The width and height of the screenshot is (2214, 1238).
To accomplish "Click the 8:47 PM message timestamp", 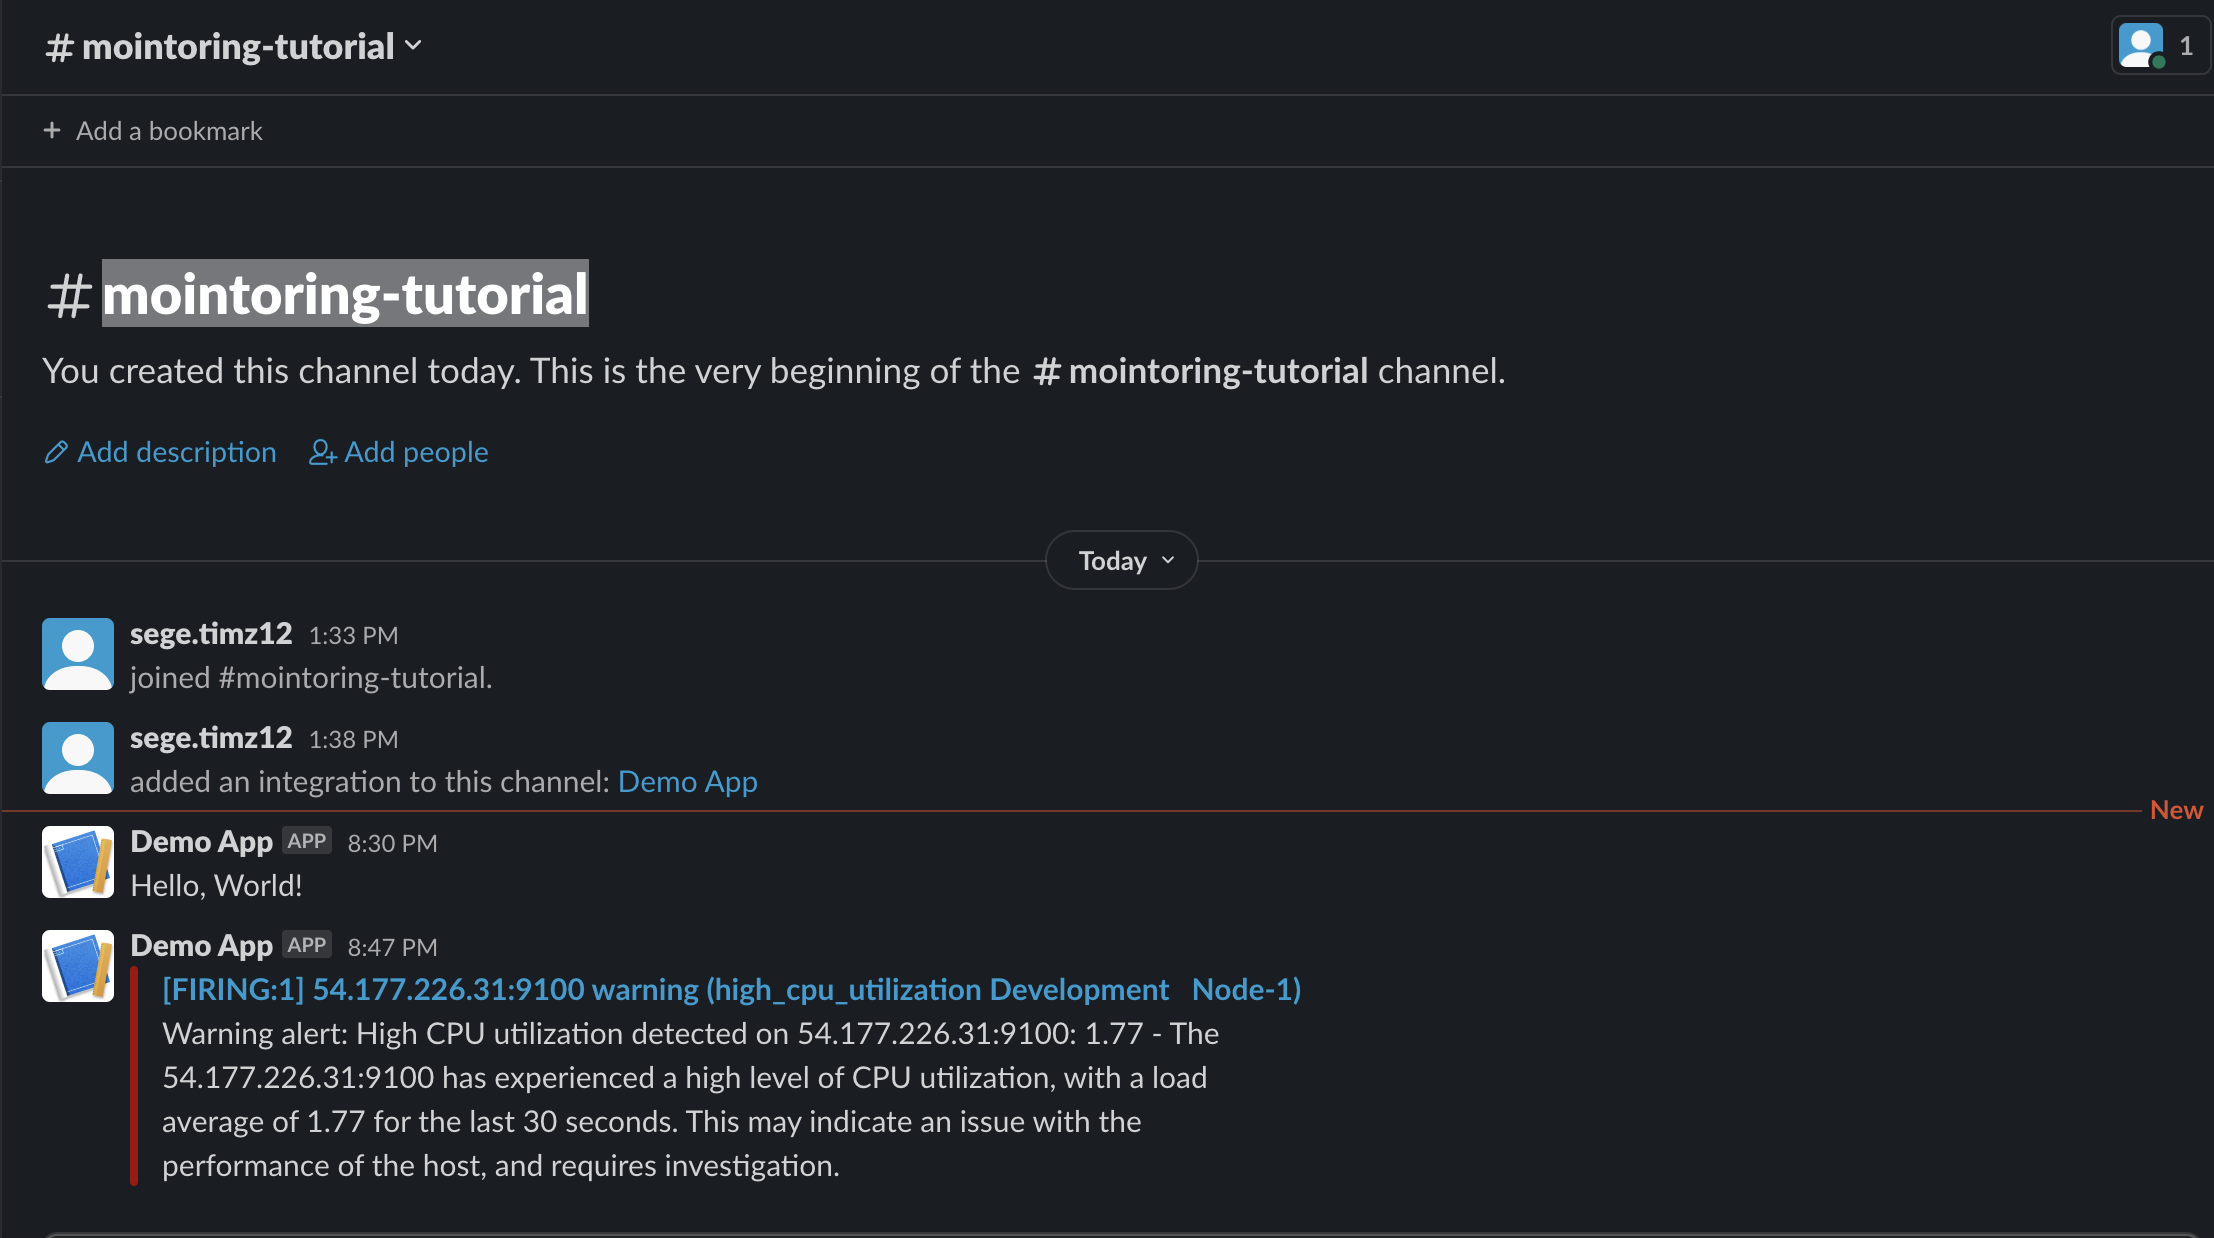I will (392, 947).
